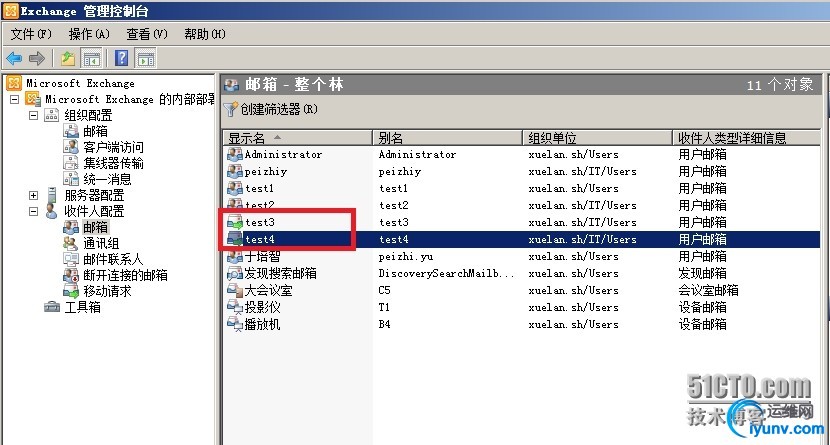Click the 大会议室 room mailbox icon
The width and height of the screenshot is (830, 445).
pos(234,290)
